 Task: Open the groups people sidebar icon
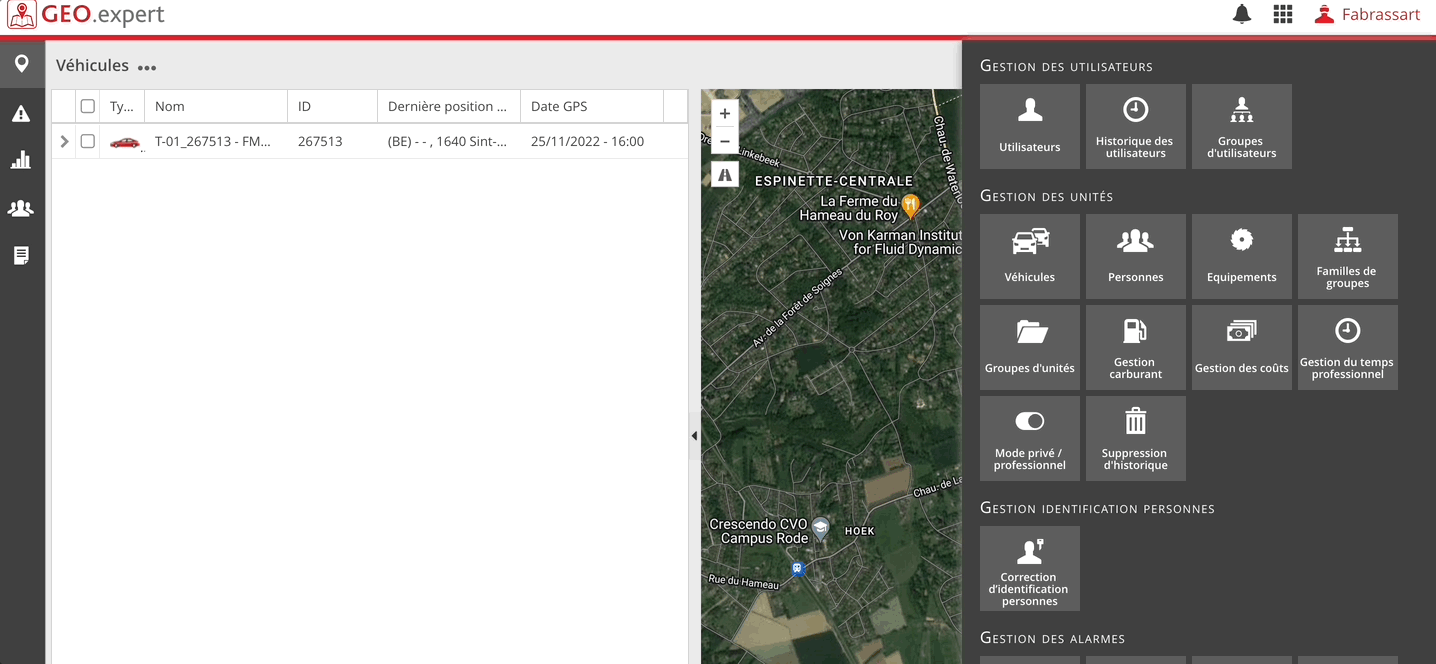click(x=21, y=208)
